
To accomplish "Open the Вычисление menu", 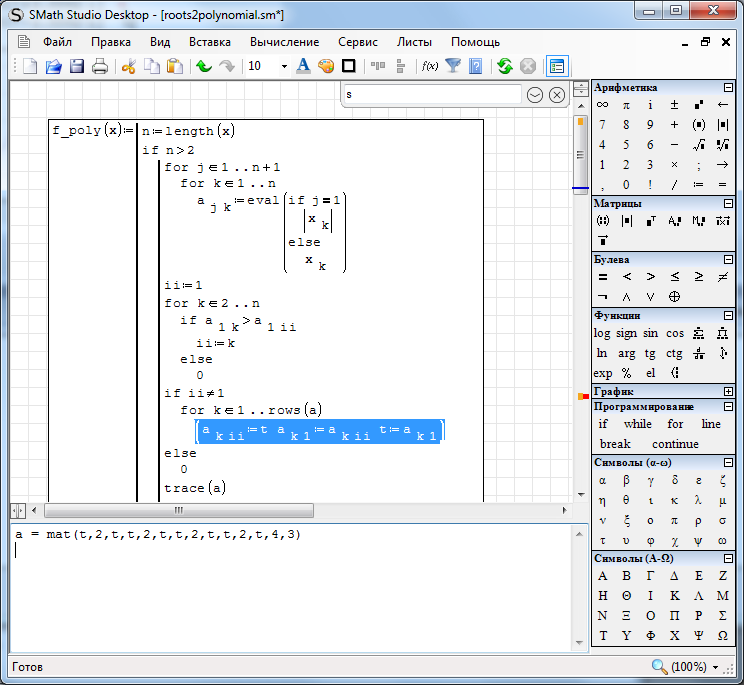I will (285, 42).
